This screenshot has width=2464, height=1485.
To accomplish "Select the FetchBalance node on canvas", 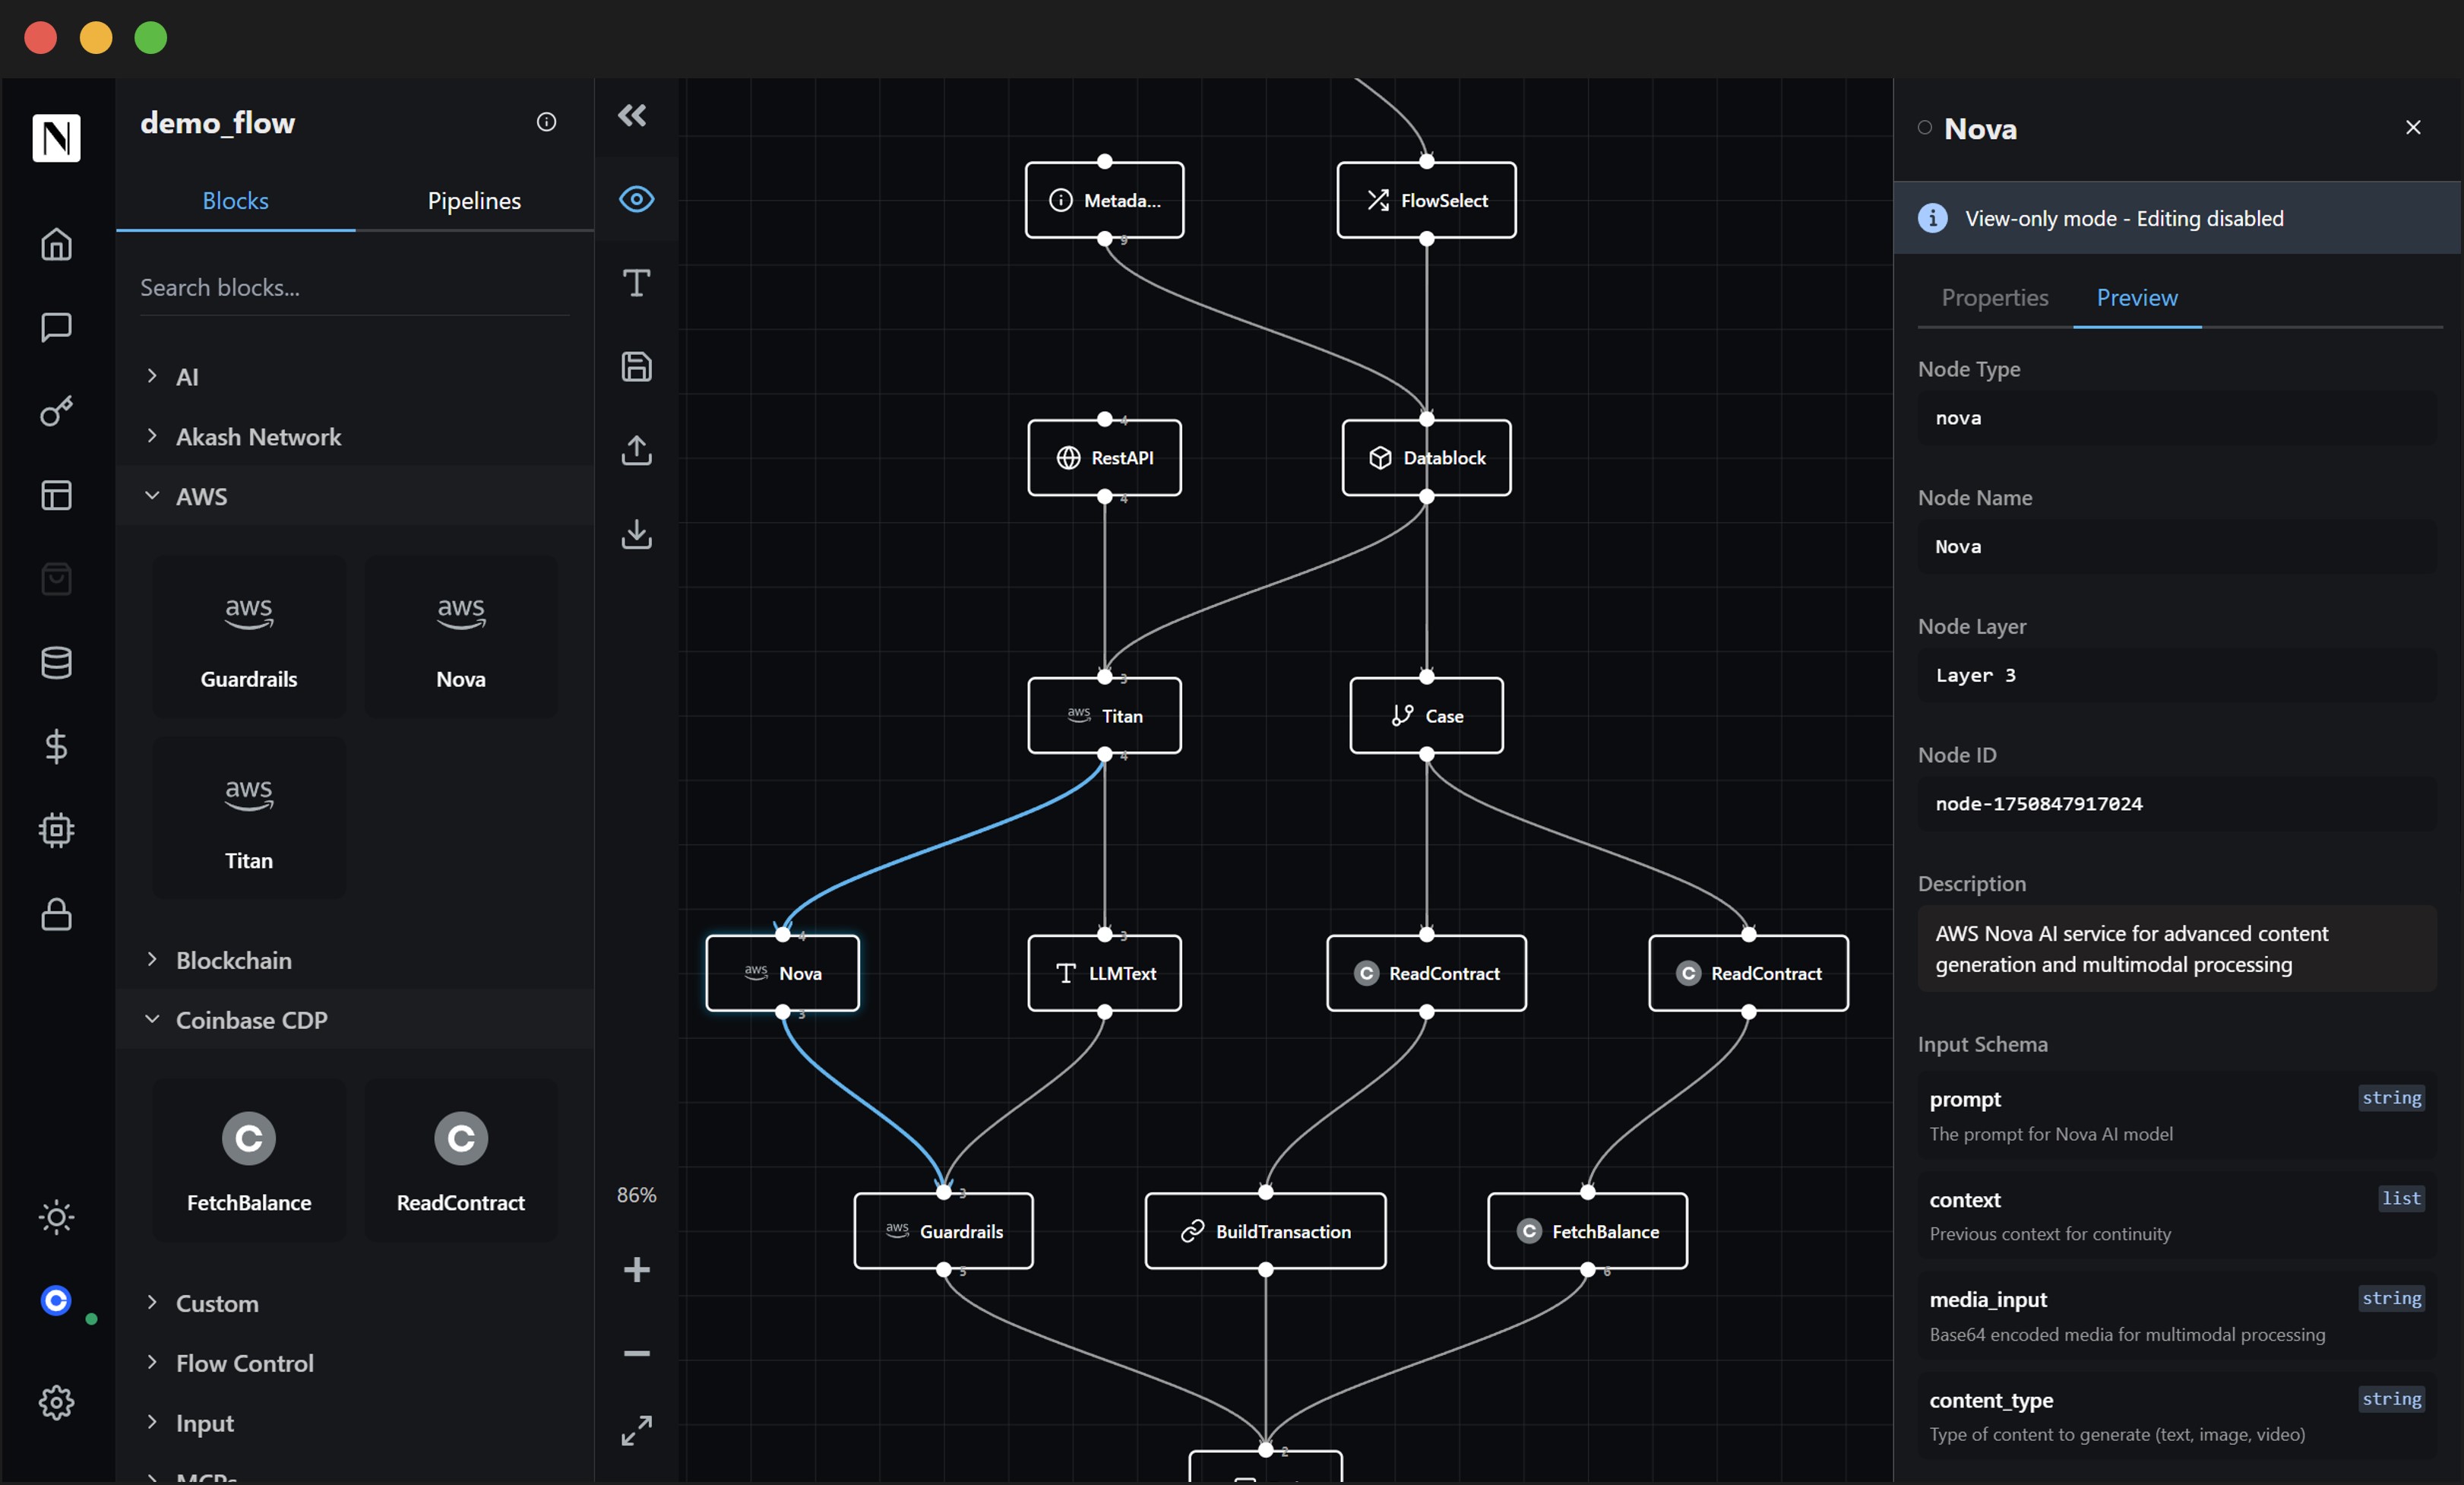I will pyautogui.click(x=1588, y=1231).
